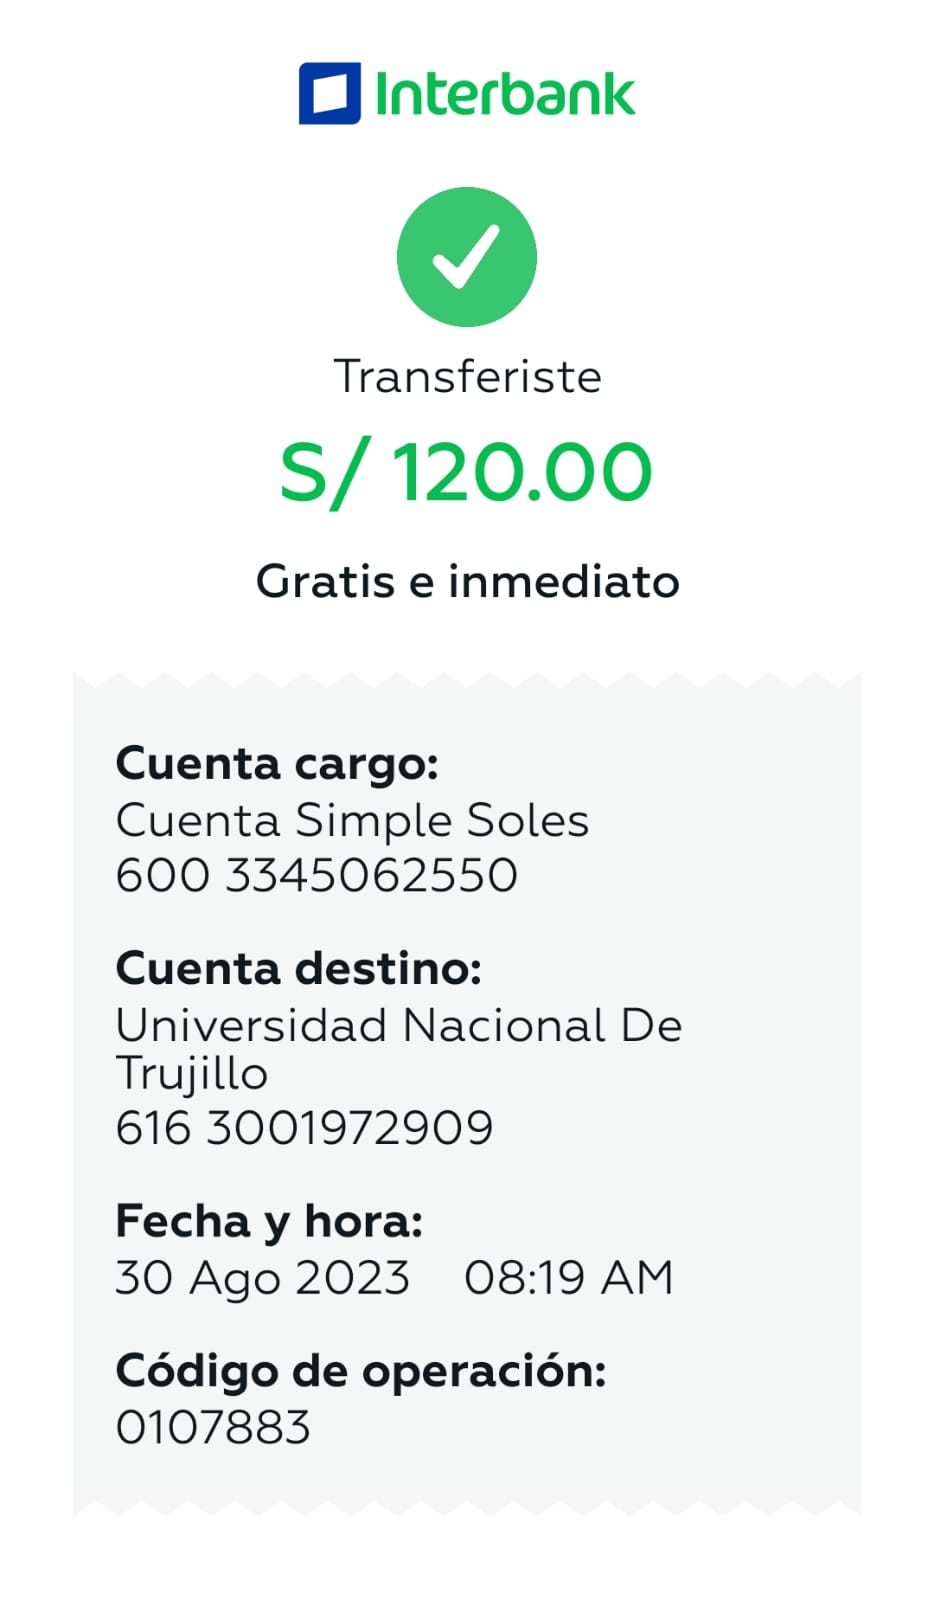
Task: Click the green Interbank wordmark
Action: click(x=504, y=95)
